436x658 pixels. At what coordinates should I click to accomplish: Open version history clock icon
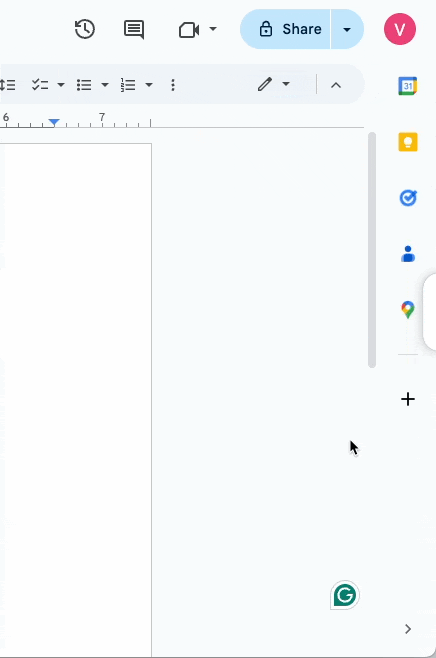pos(85,29)
